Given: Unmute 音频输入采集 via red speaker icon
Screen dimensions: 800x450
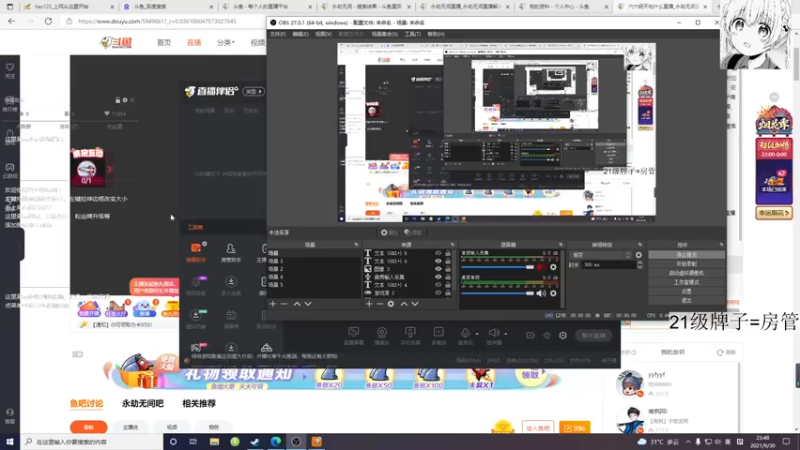Looking at the screenshot, I should [x=541, y=267].
